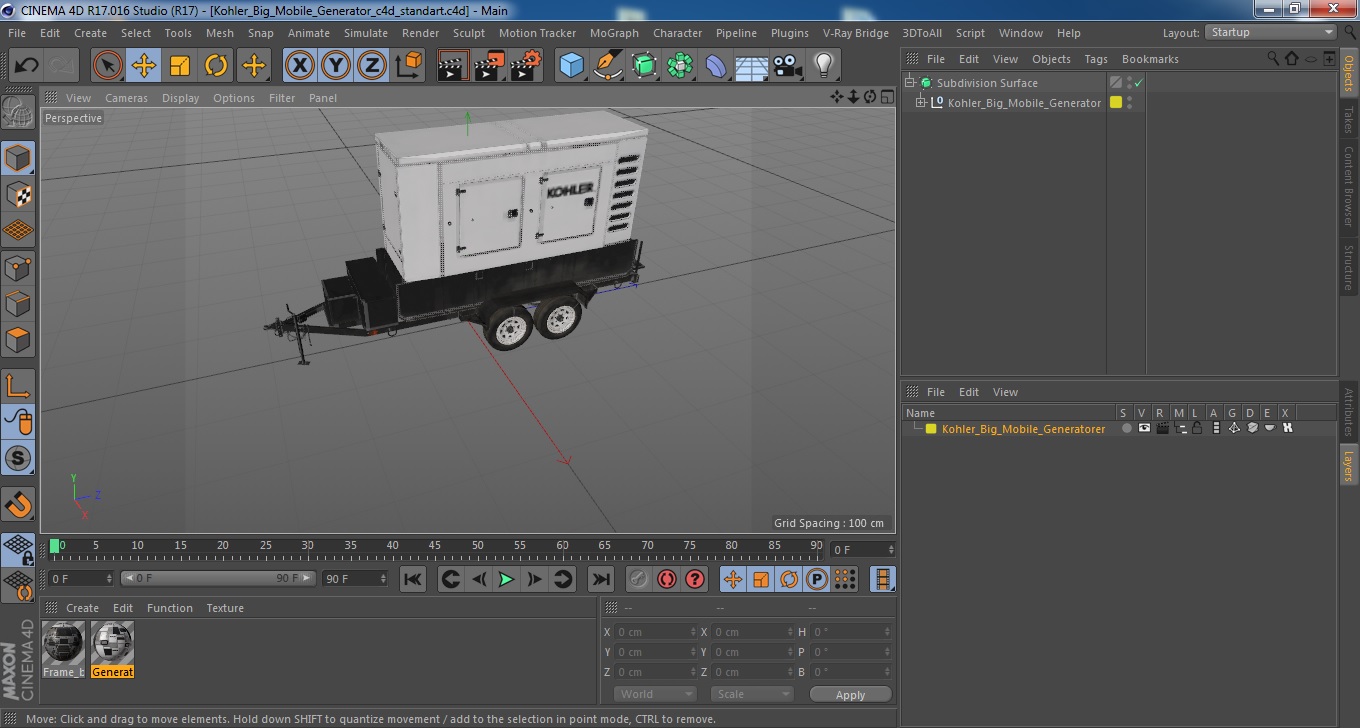
Task: Toggle X axis lock
Action: (300, 66)
